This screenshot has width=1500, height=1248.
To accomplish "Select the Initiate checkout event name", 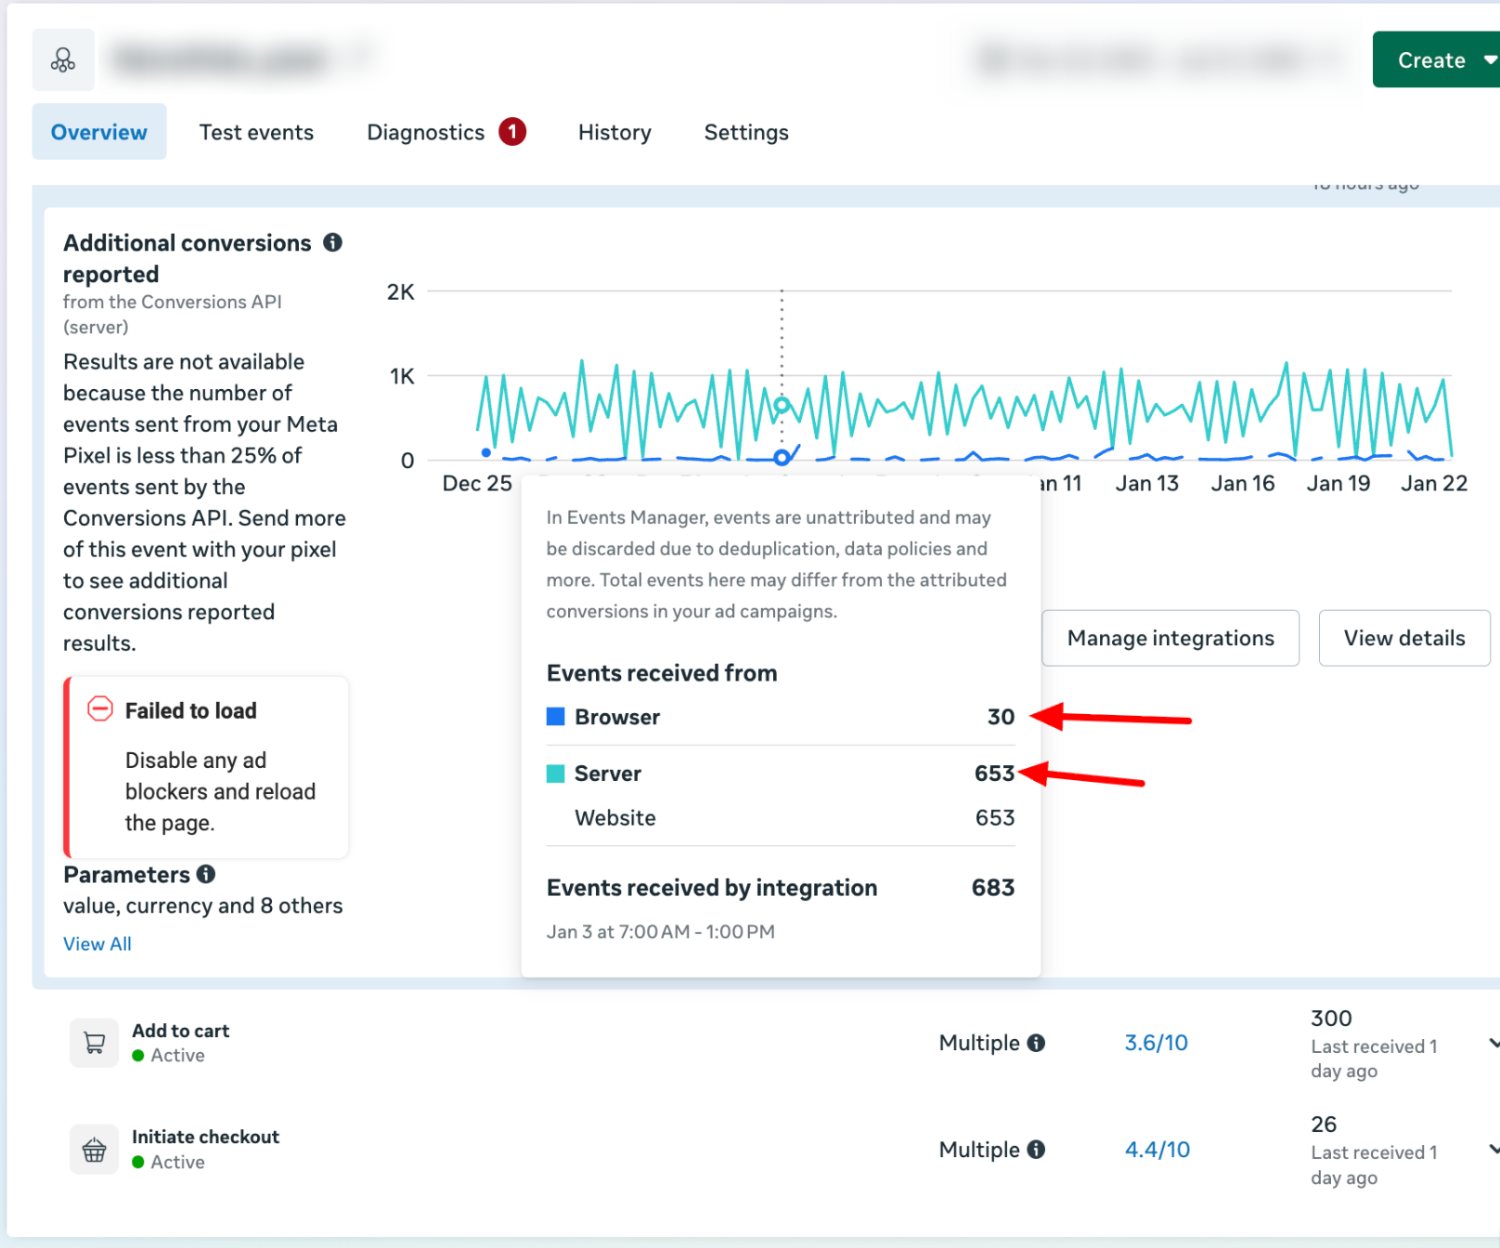I will click(205, 1136).
